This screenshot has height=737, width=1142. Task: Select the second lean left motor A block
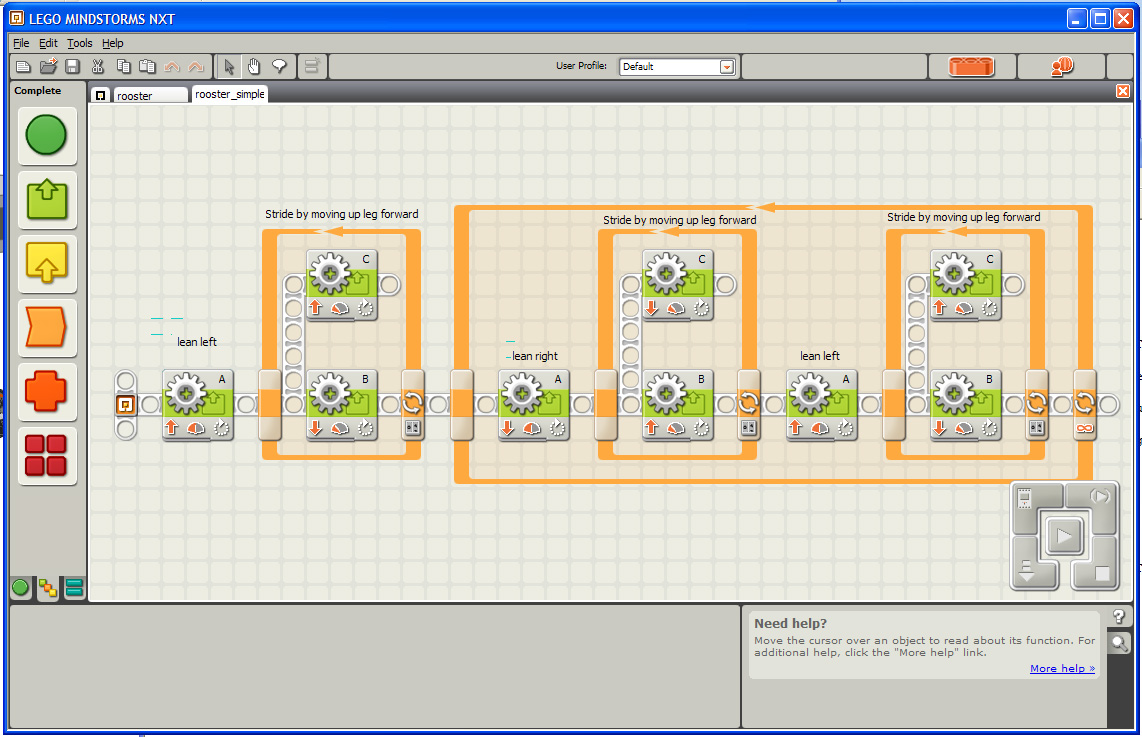point(822,404)
